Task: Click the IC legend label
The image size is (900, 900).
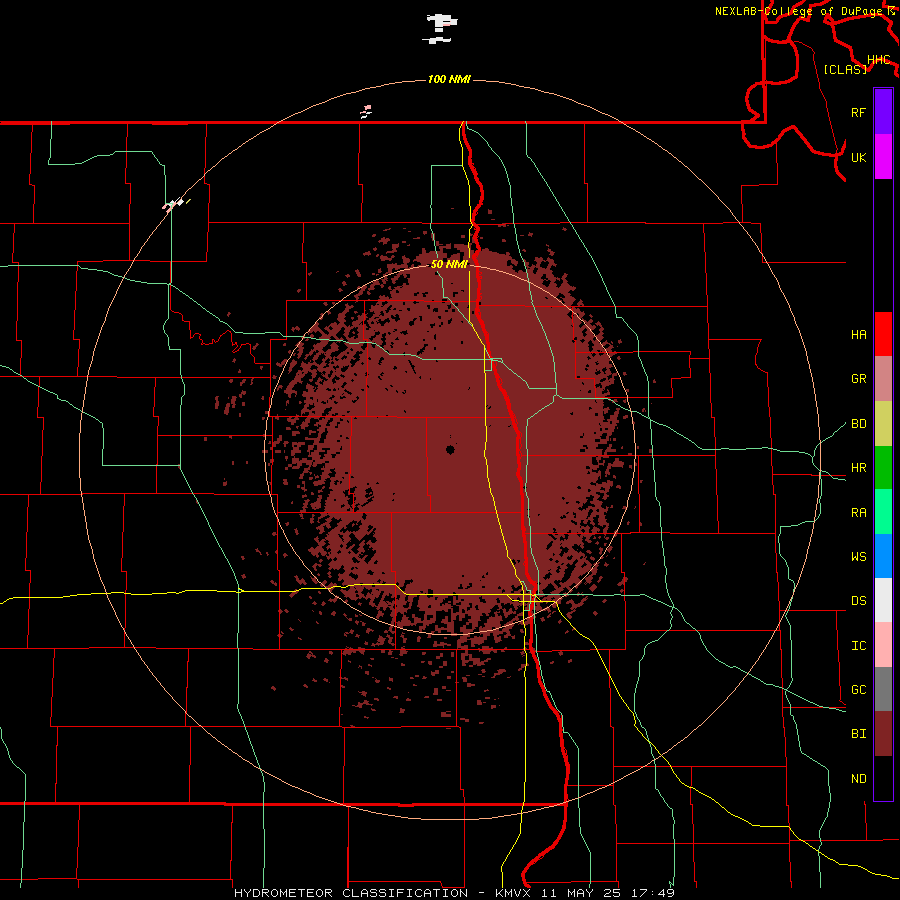Action: tap(858, 646)
